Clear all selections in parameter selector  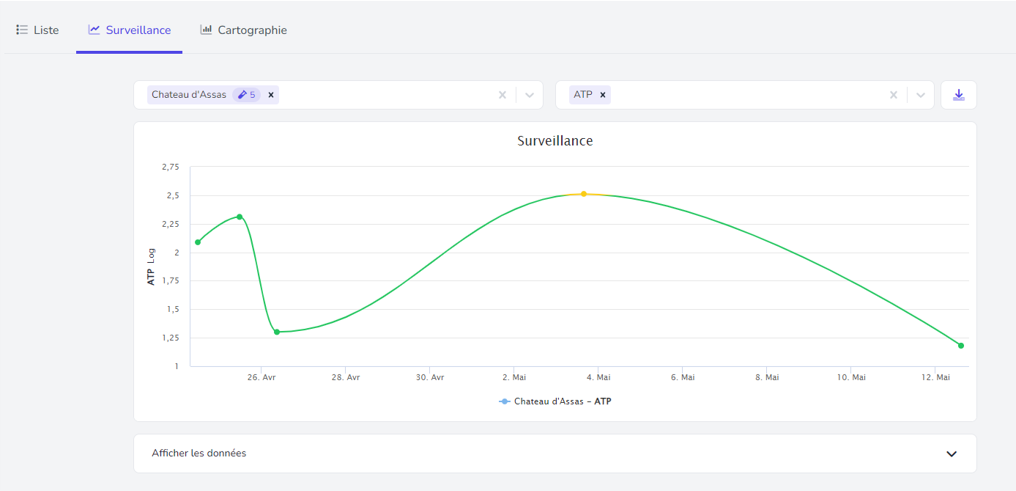click(x=894, y=95)
